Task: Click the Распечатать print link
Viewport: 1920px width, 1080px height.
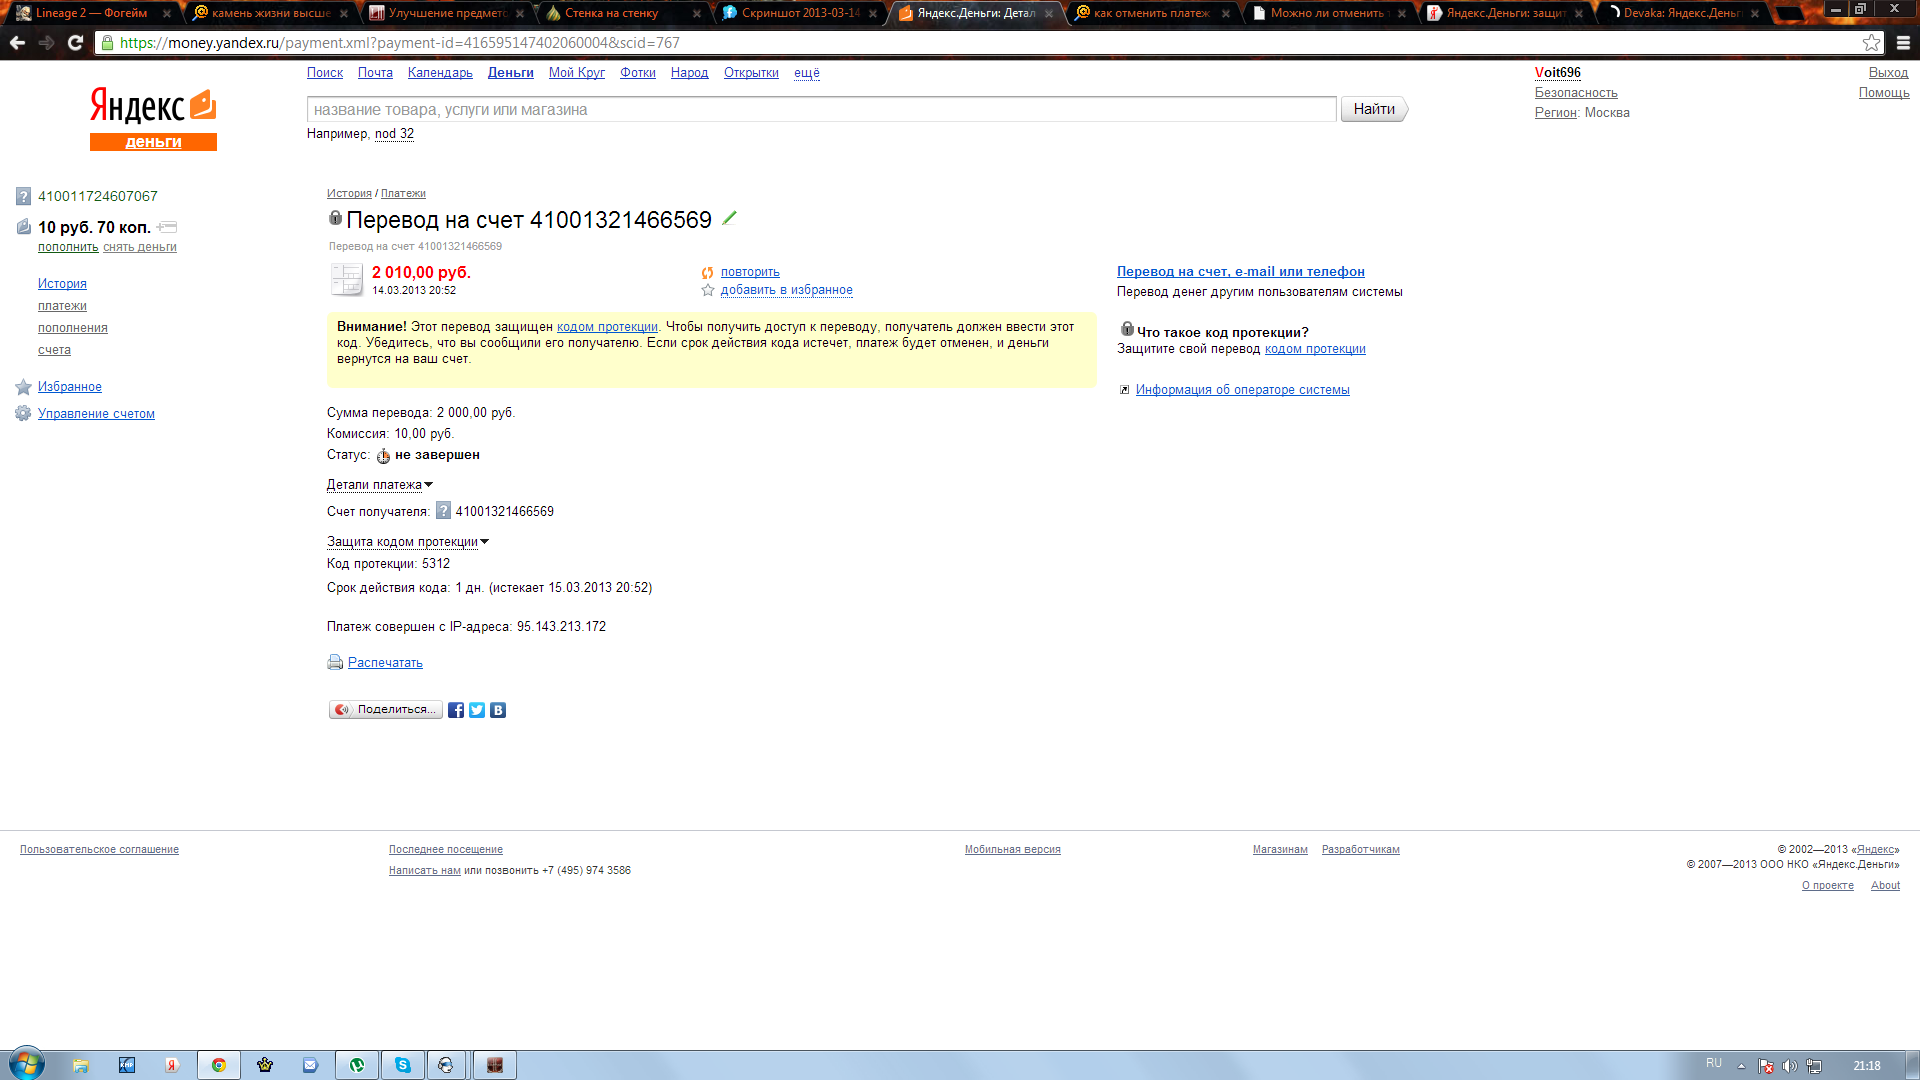Action: point(385,663)
